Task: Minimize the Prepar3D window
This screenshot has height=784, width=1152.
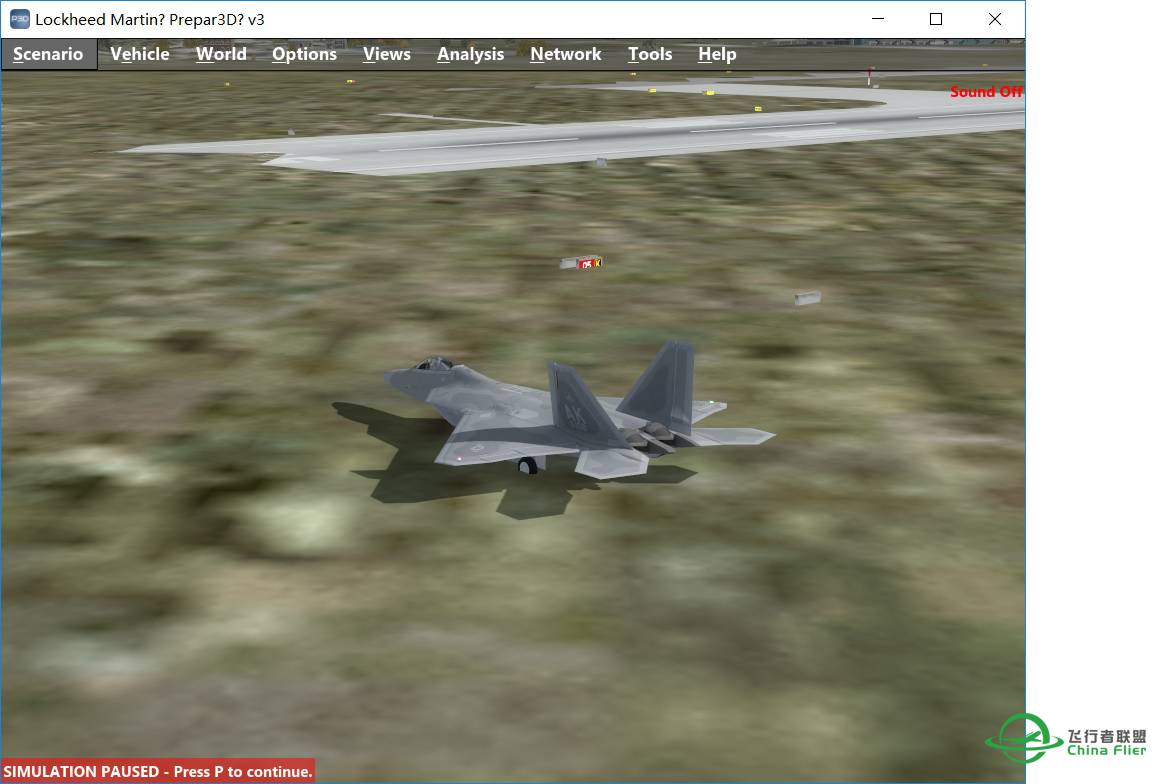Action: point(878,19)
